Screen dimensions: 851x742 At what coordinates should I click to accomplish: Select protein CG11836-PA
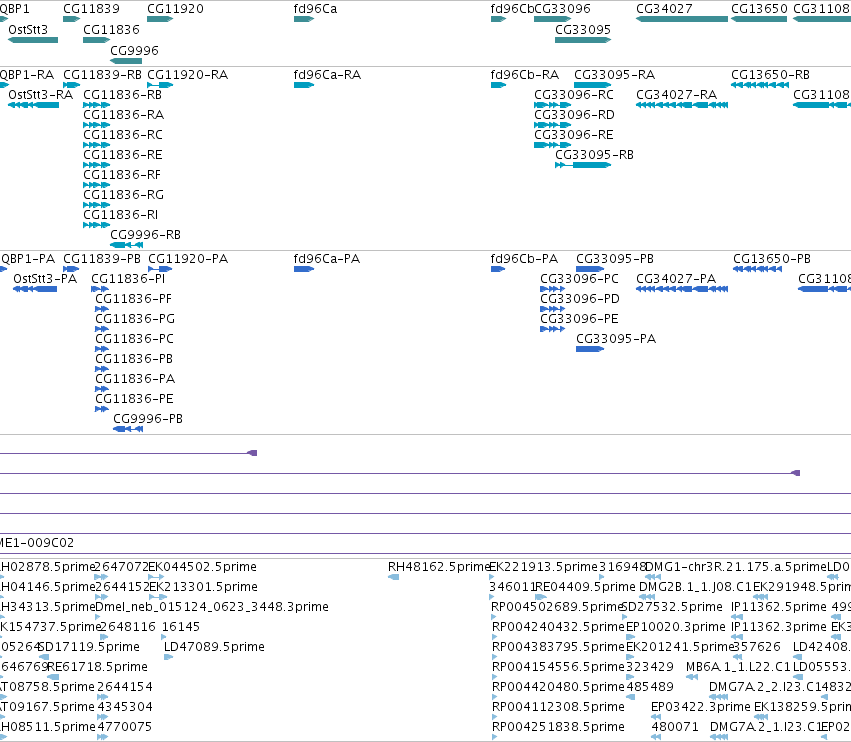[135, 378]
